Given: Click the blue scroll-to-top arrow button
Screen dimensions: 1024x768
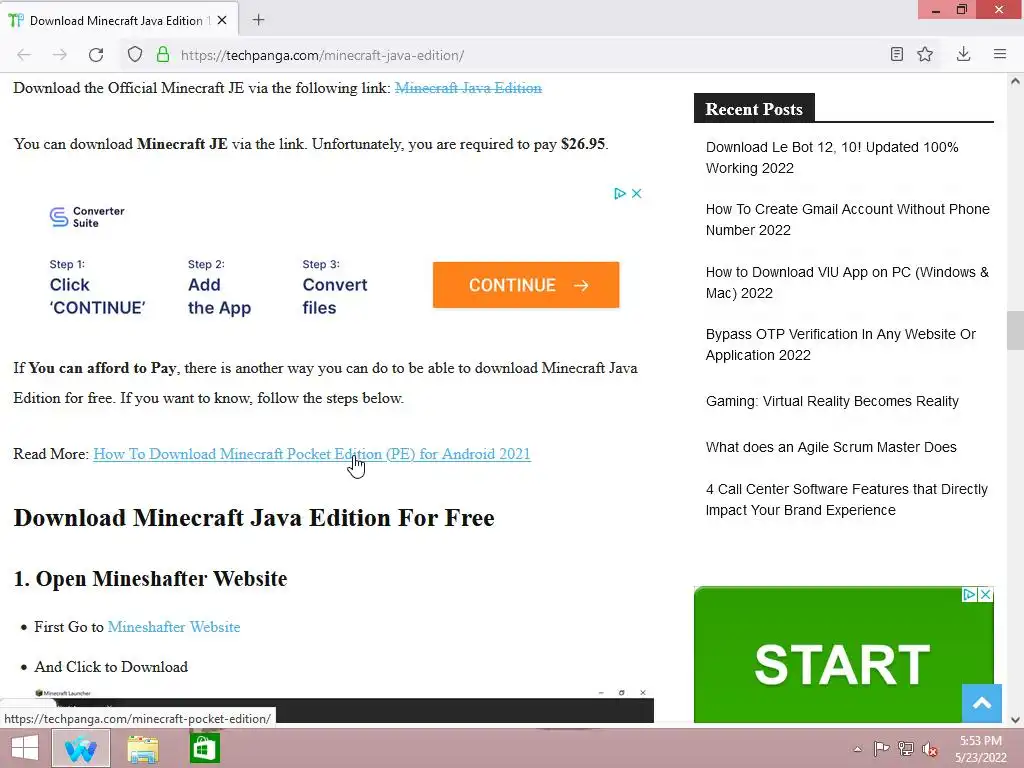Looking at the screenshot, I should [x=982, y=703].
